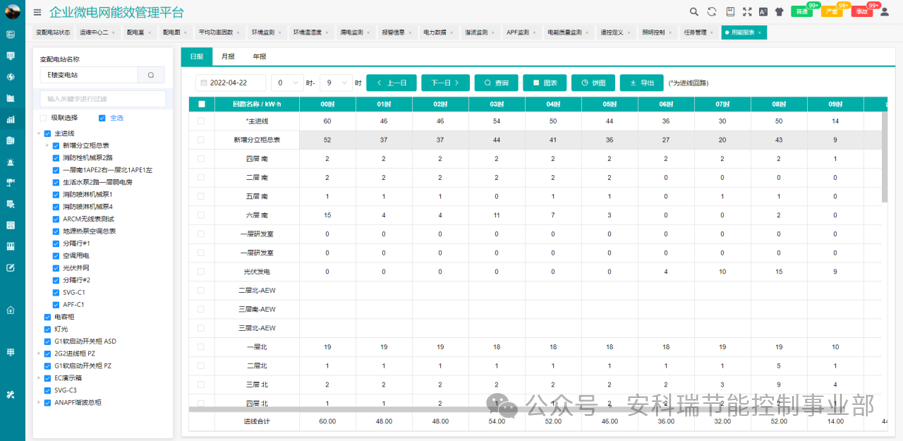Click the save disk icon in the header

[x=730, y=12]
